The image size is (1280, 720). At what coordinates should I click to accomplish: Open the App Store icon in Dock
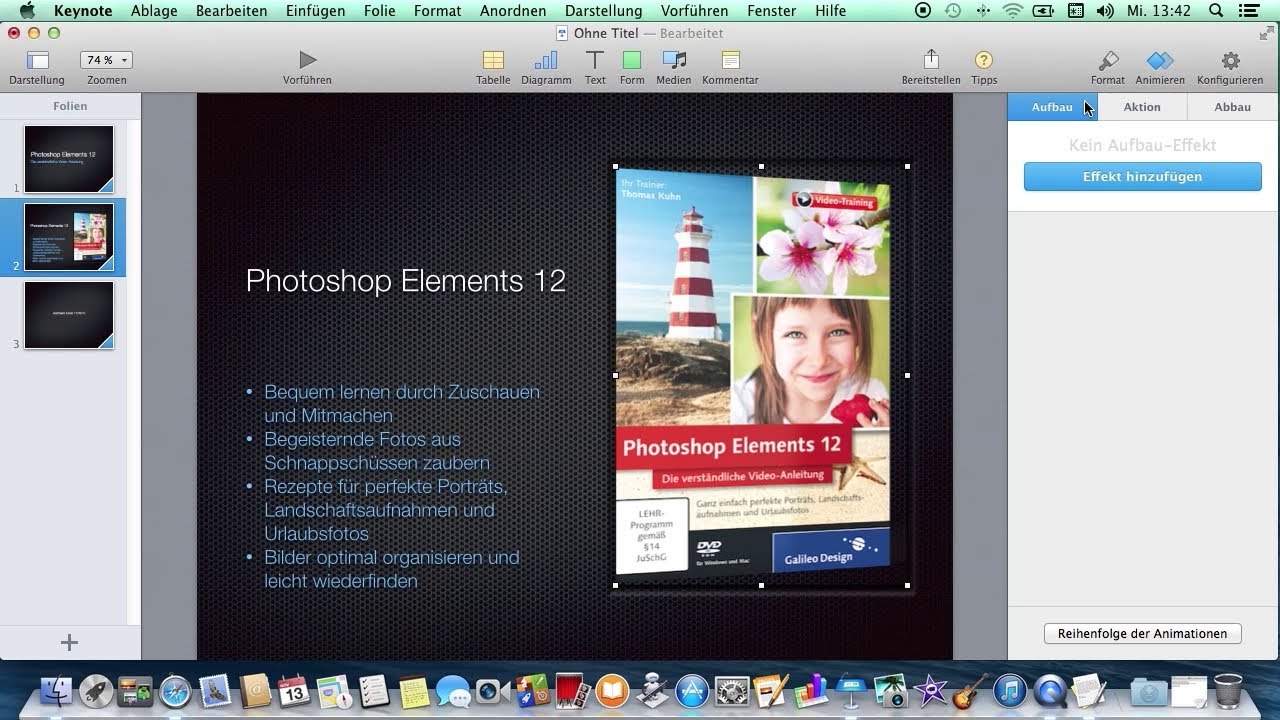pyautogui.click(x=691, y=691)
